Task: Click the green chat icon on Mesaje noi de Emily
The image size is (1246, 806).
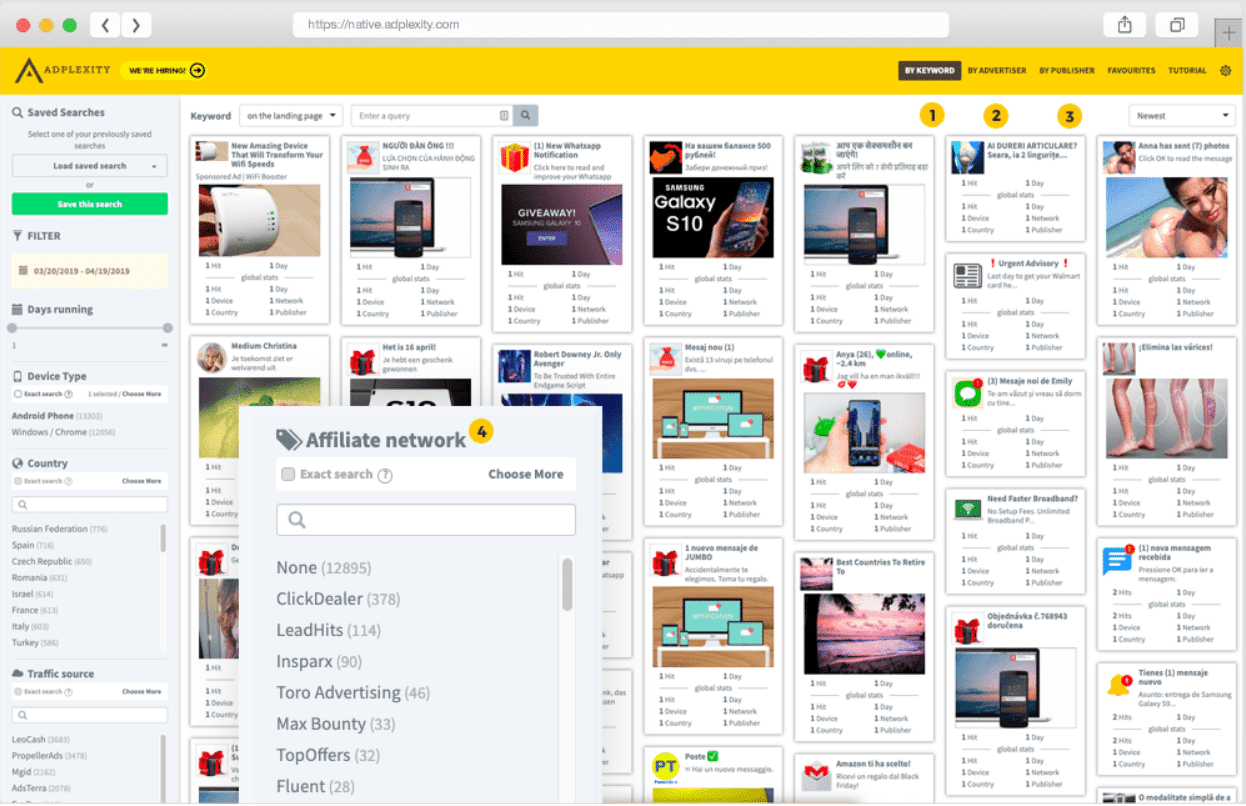Action: [967, 393]
